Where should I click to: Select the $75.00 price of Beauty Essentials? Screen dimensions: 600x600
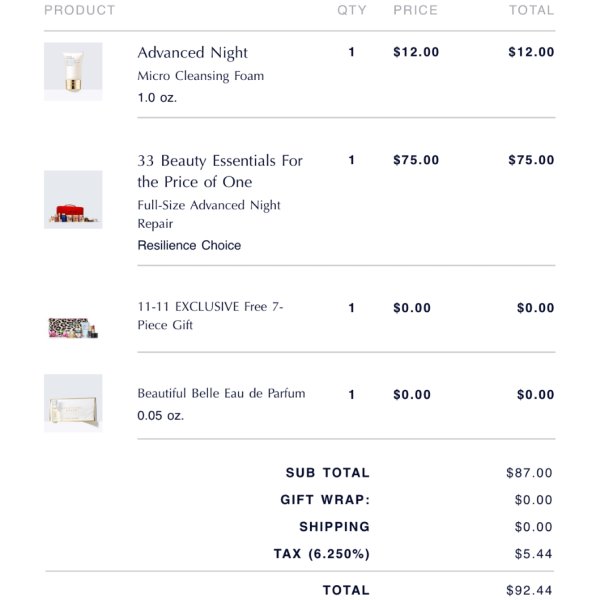tap(416, 160)
